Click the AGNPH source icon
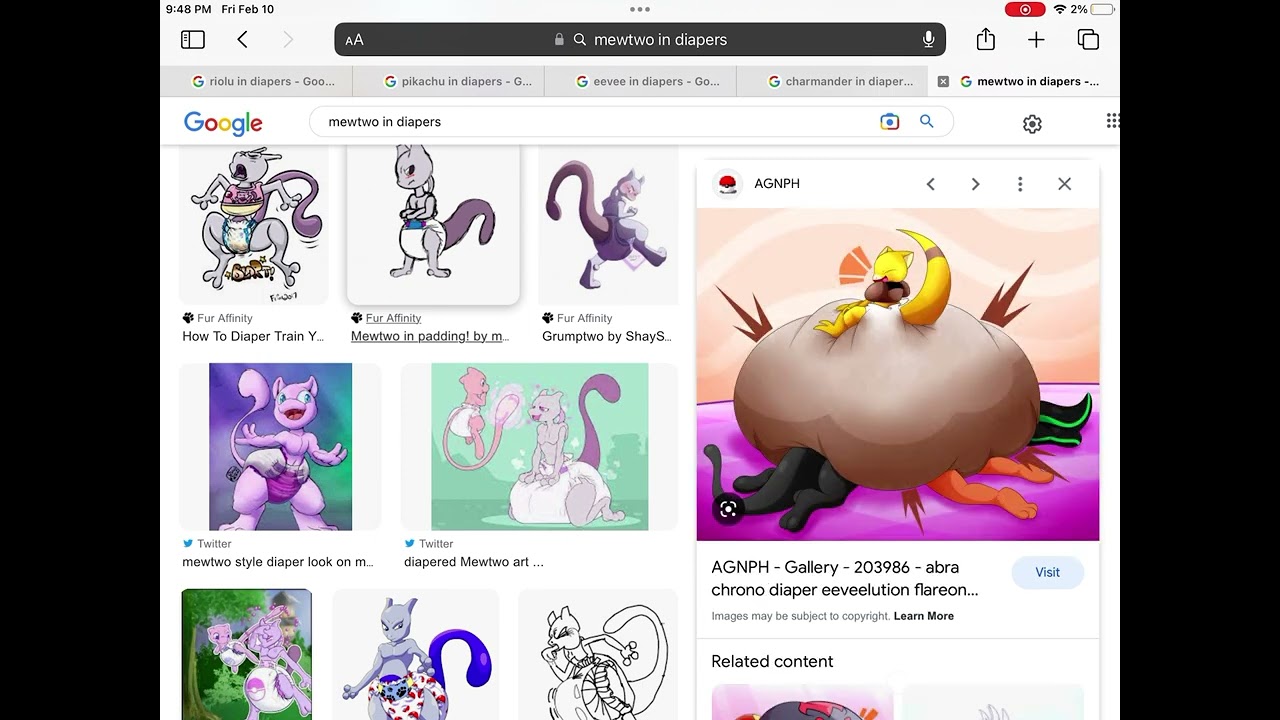The image size is (1280, 720). 728,184
